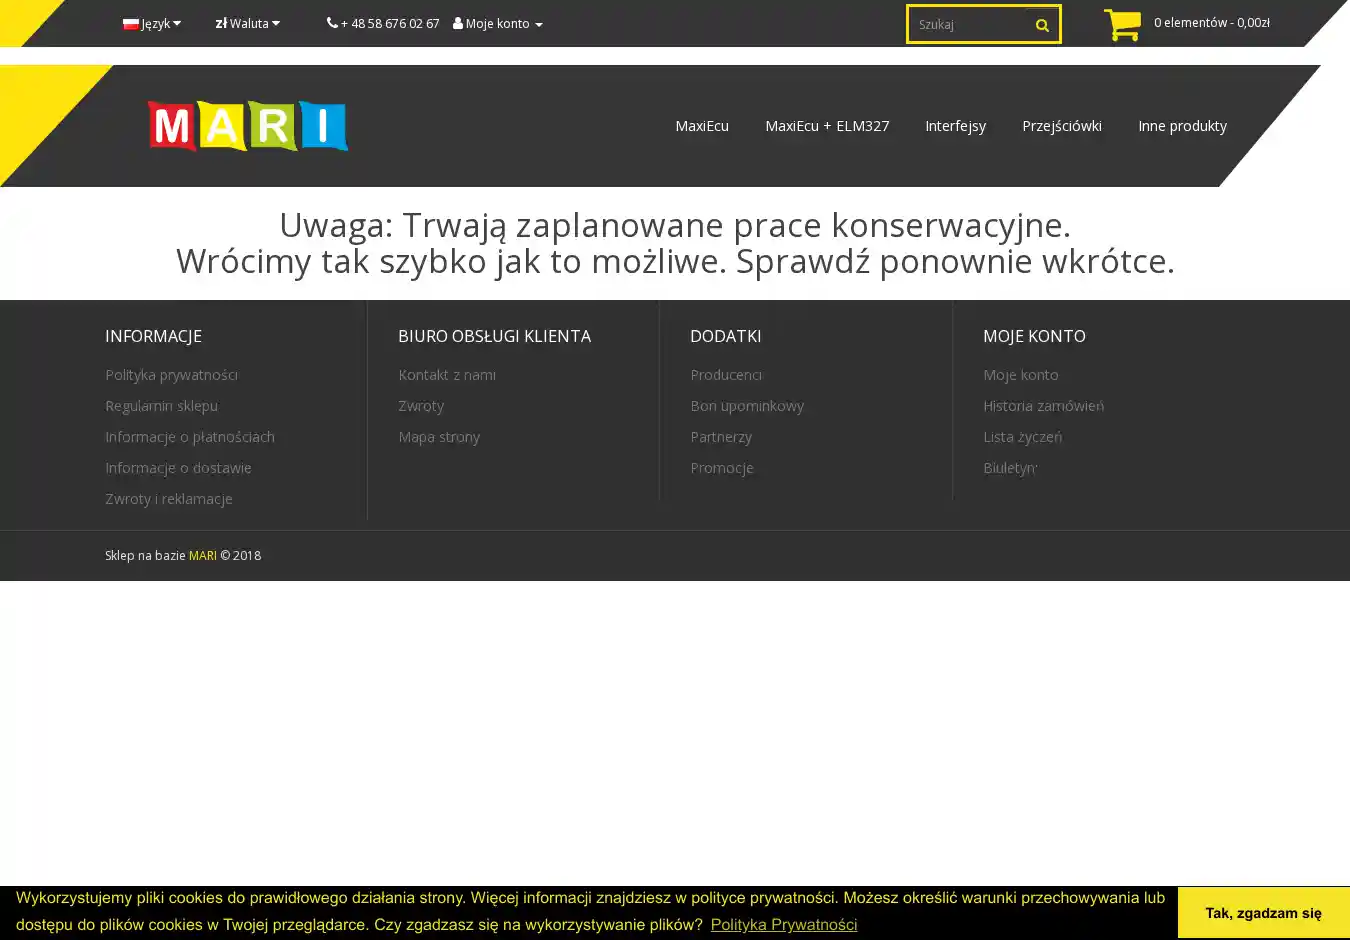Open the Inne produkty menu

click(x=1182, y=126)
